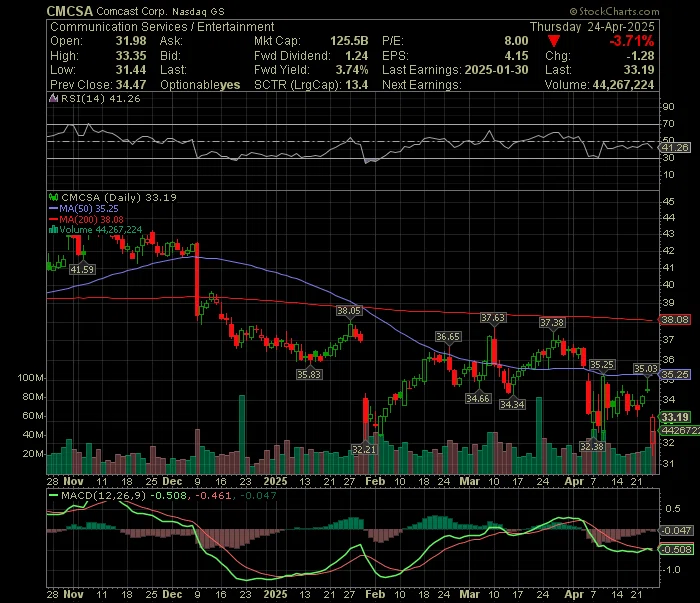Click the Open value 31.98

(131, 41)
